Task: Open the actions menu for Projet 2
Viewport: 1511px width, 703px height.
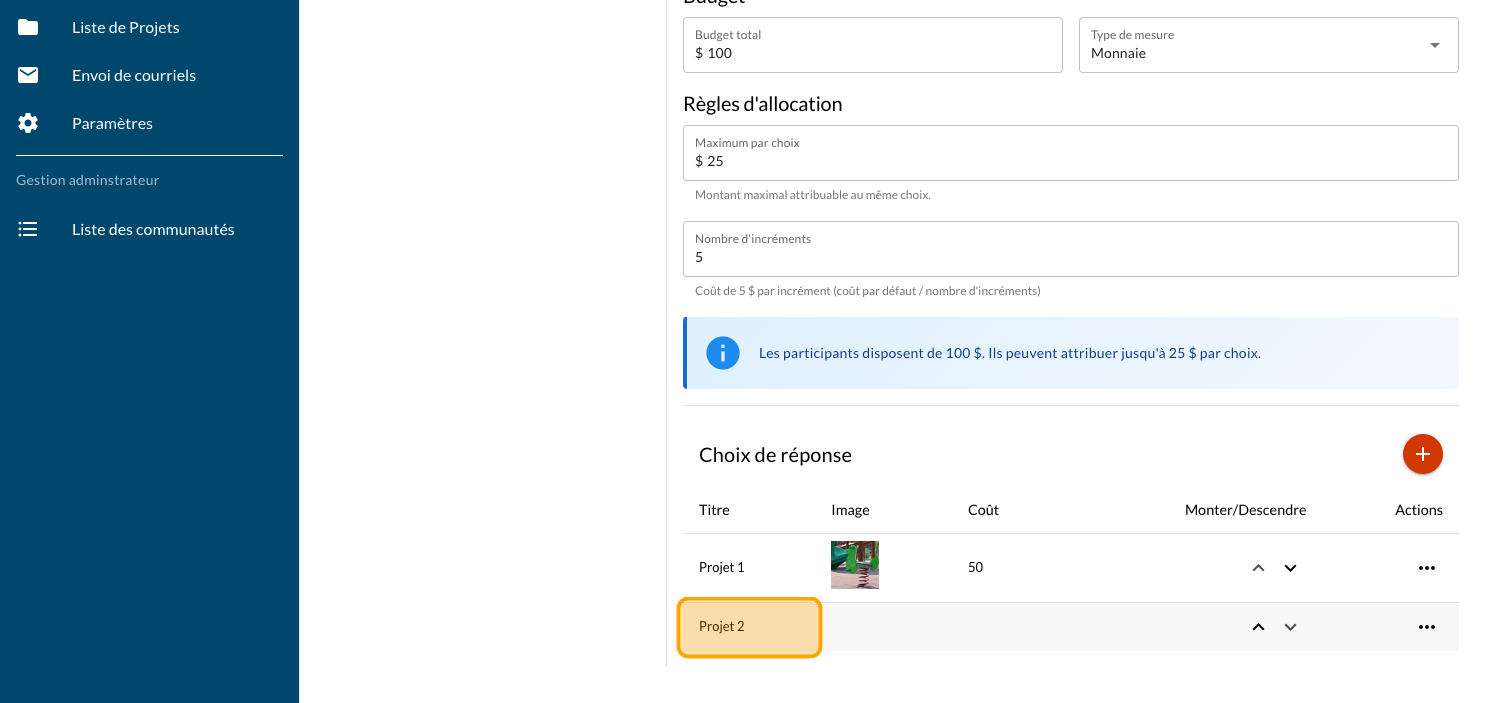Action: tap(1426, 627)
